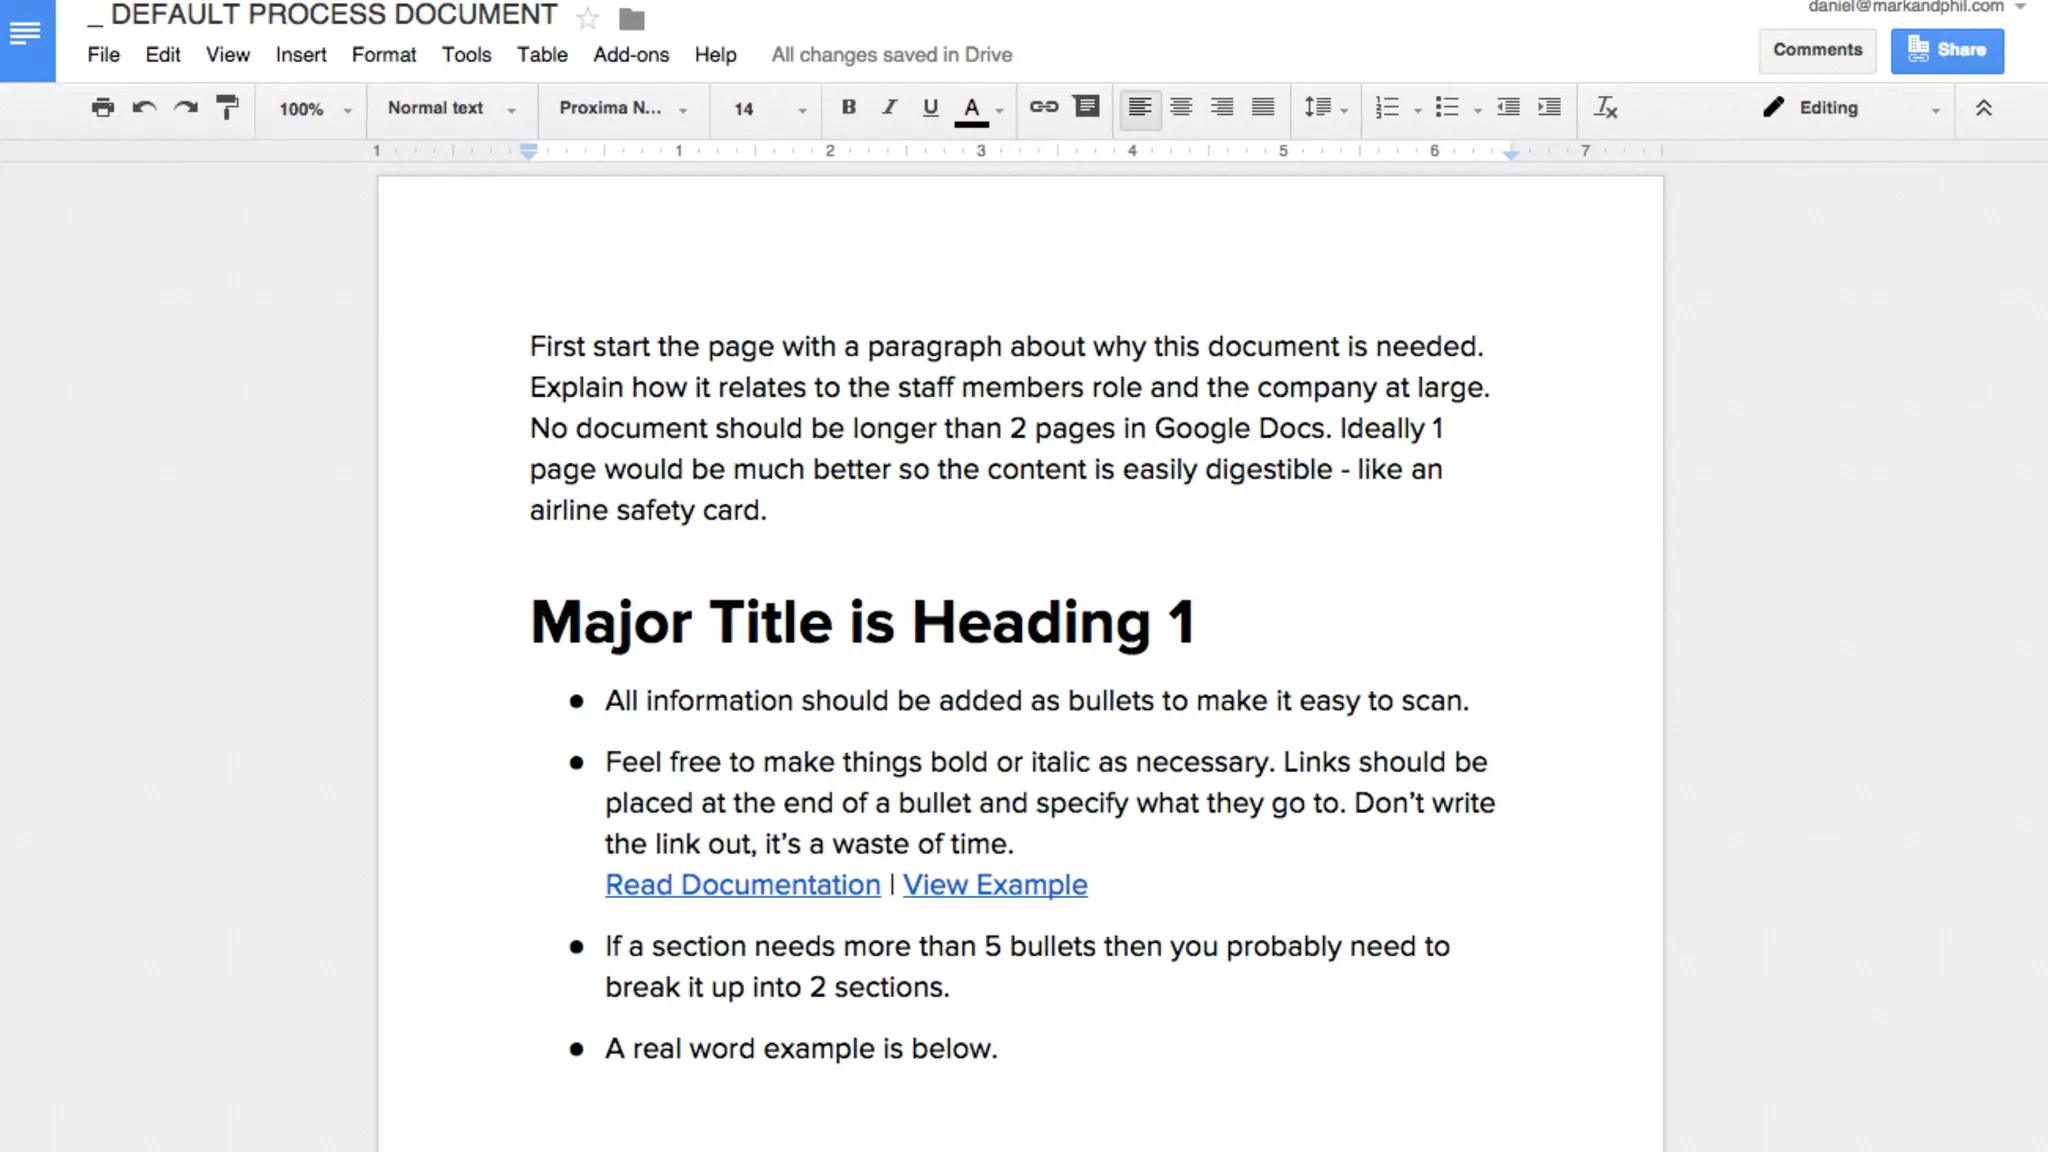Open the Editing mode dropdown
This screenshot has height=1152, width=2048.
pos(1850,108)
